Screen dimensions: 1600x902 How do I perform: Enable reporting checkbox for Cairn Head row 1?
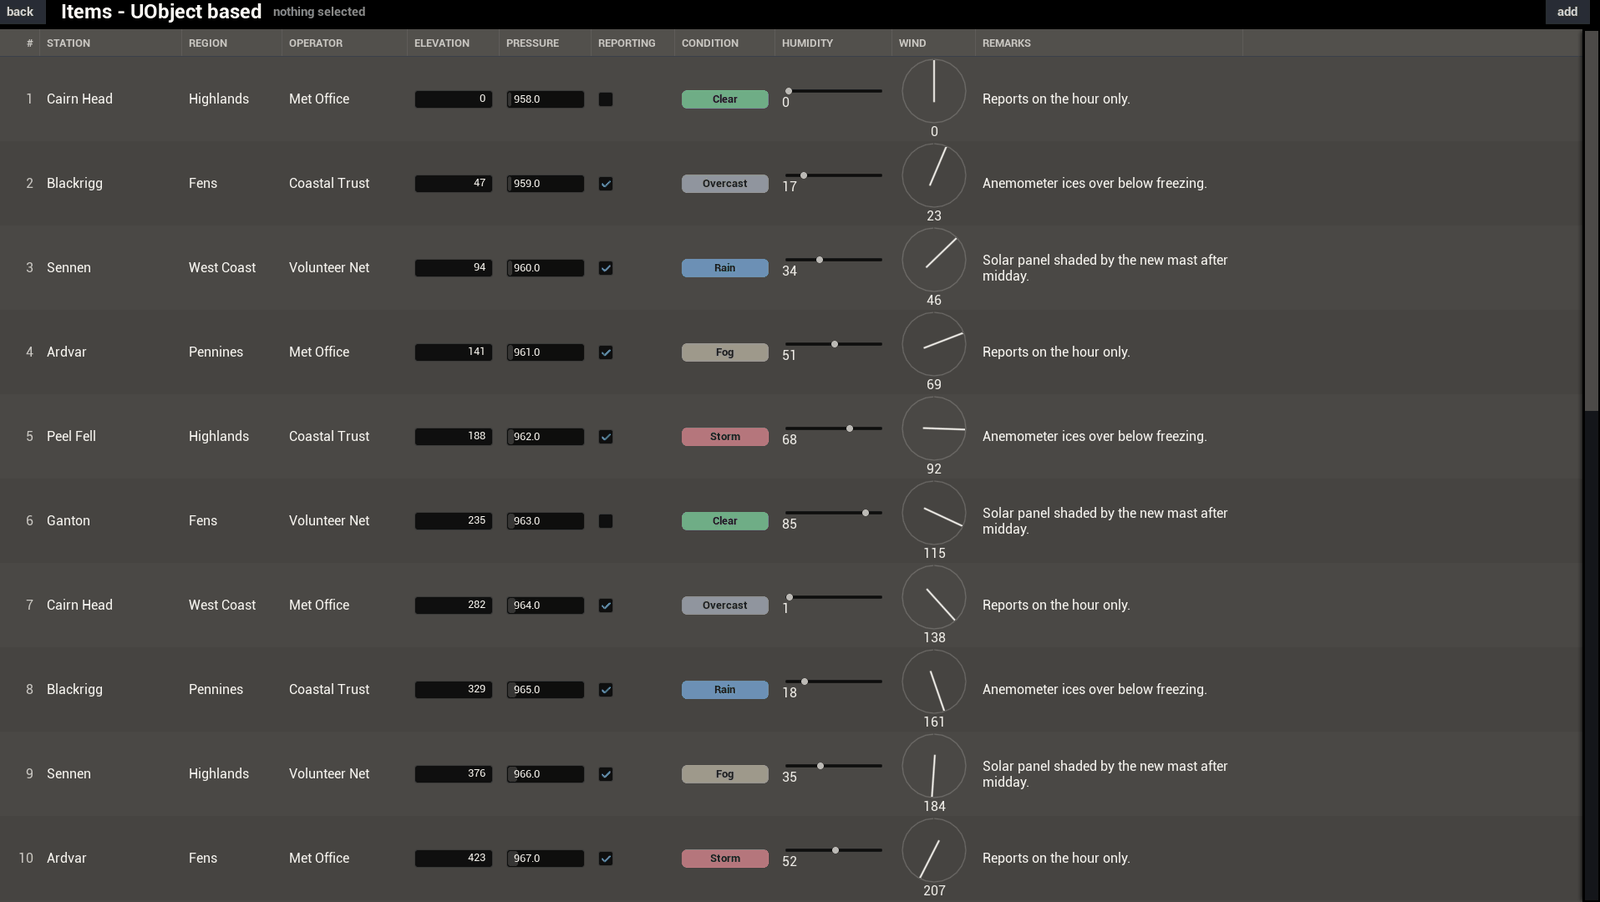[x=606, y=99]
